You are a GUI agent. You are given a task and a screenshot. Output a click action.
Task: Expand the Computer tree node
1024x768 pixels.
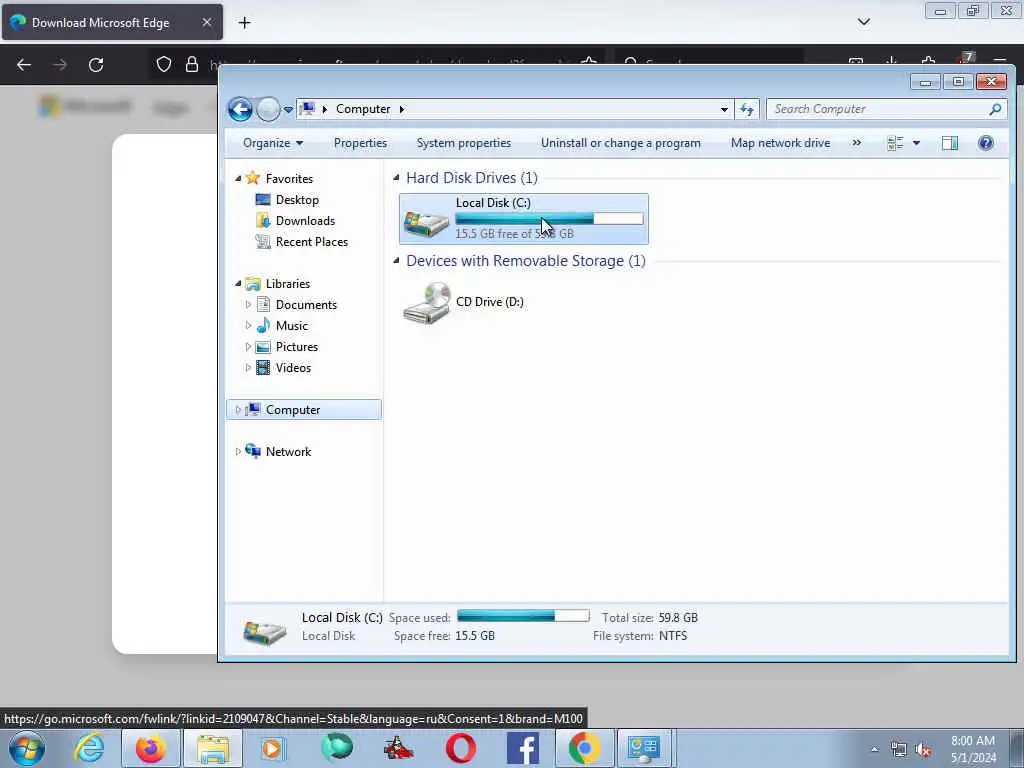pos(238,409)
